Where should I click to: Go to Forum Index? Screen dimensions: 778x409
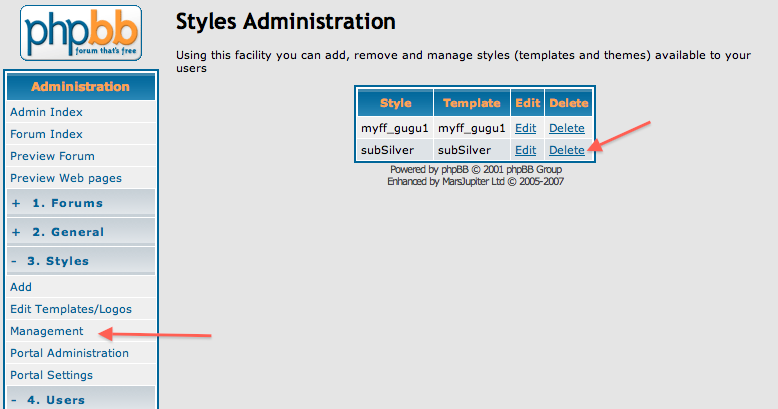[46, 134]
